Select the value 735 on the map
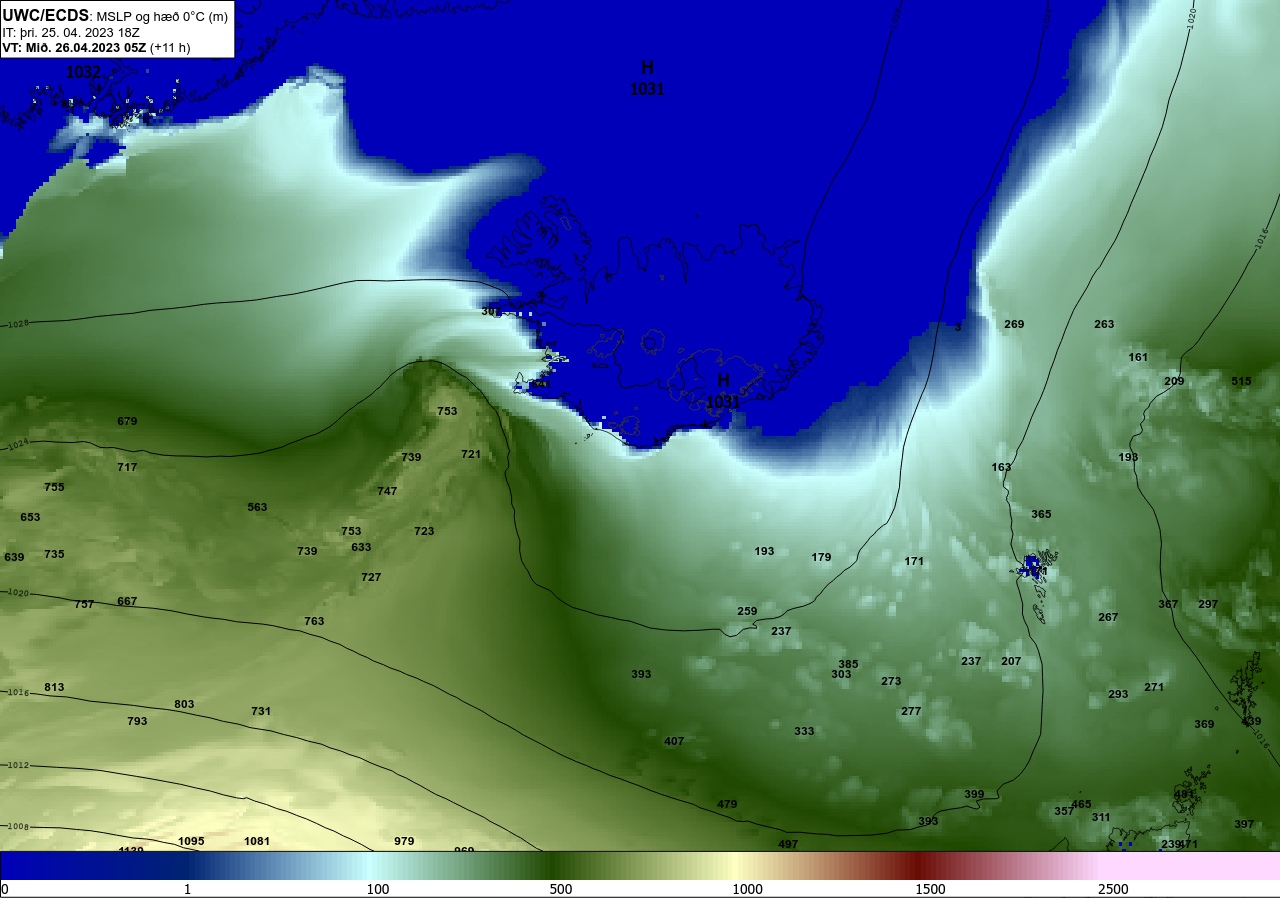The image size is (1280, 898). [x=54, y=554]
